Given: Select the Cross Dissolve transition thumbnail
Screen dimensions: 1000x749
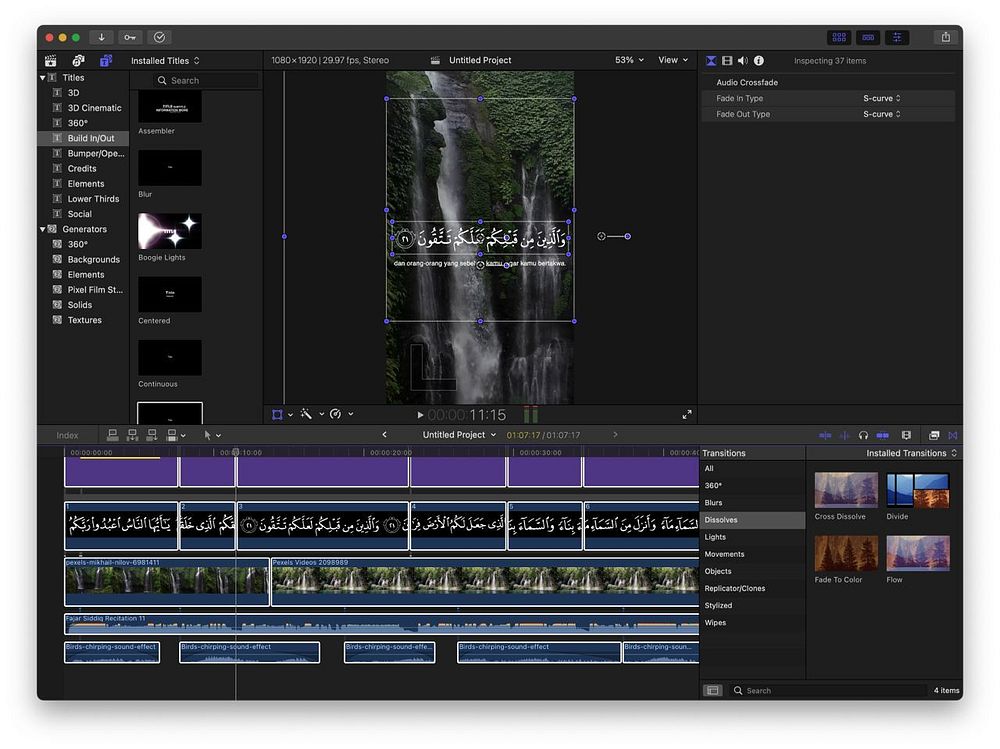Looking at the screenshot, I should [x=846, y=491].
